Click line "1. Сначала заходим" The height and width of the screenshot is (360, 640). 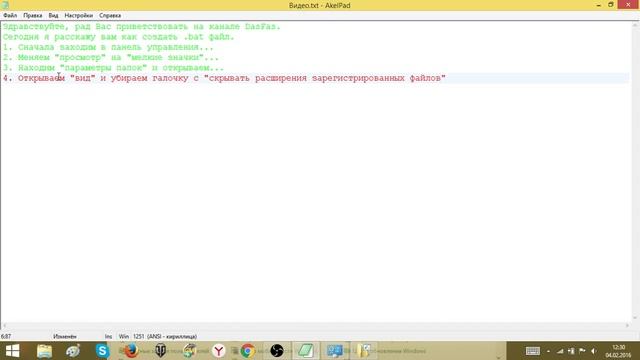[108, 47]
